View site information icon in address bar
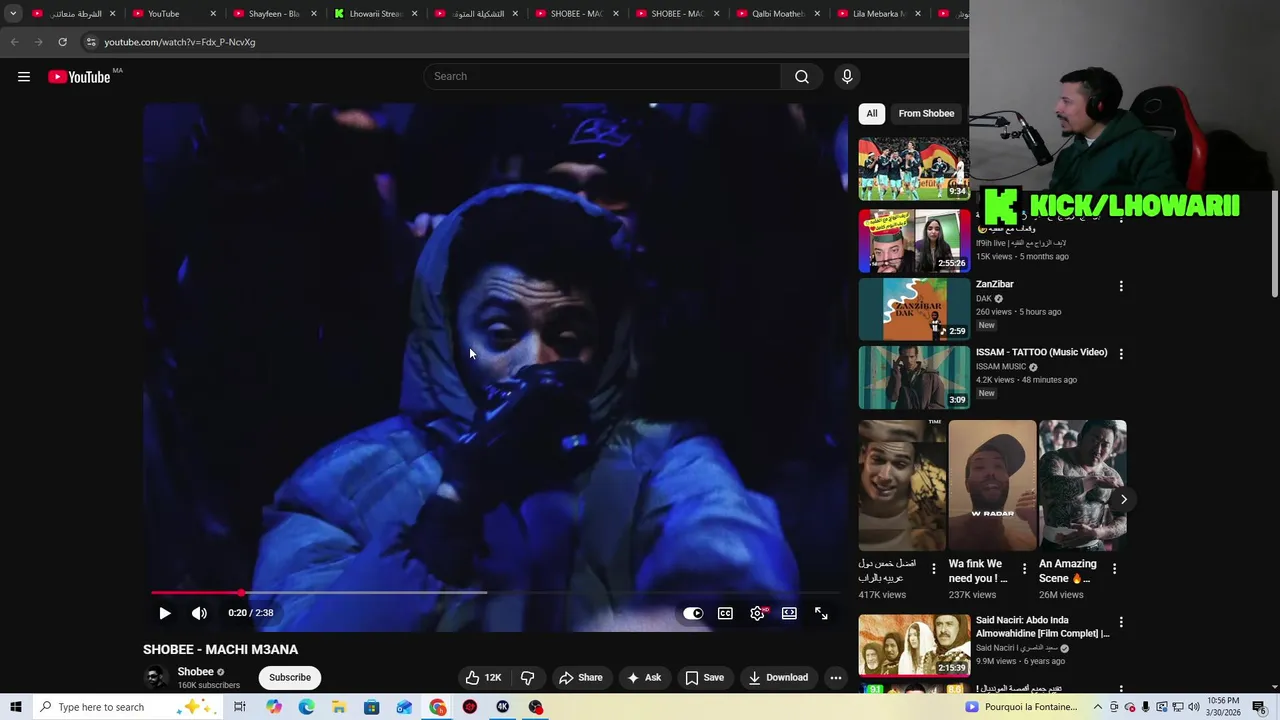Image resolution: width=1280 pixels, height=720 pixels. pyautogui.click(x=90, y=42)
